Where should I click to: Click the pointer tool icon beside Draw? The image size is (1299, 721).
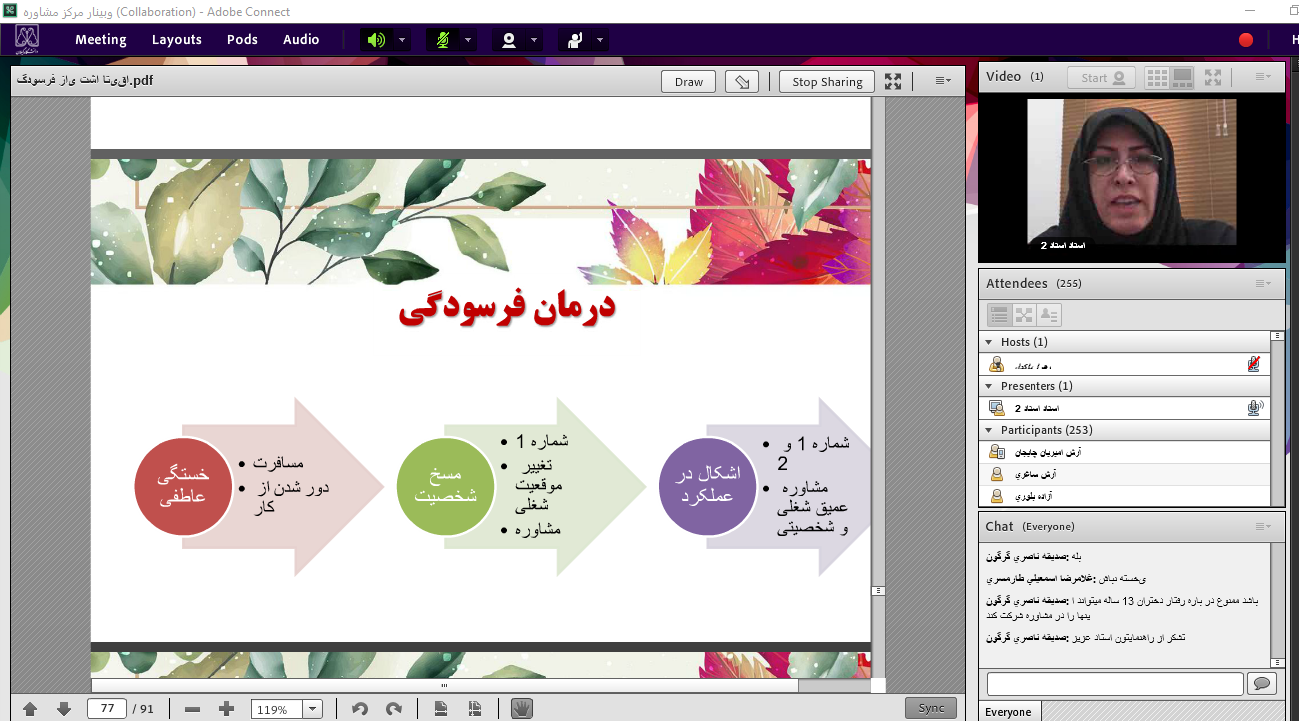[741, 82]
